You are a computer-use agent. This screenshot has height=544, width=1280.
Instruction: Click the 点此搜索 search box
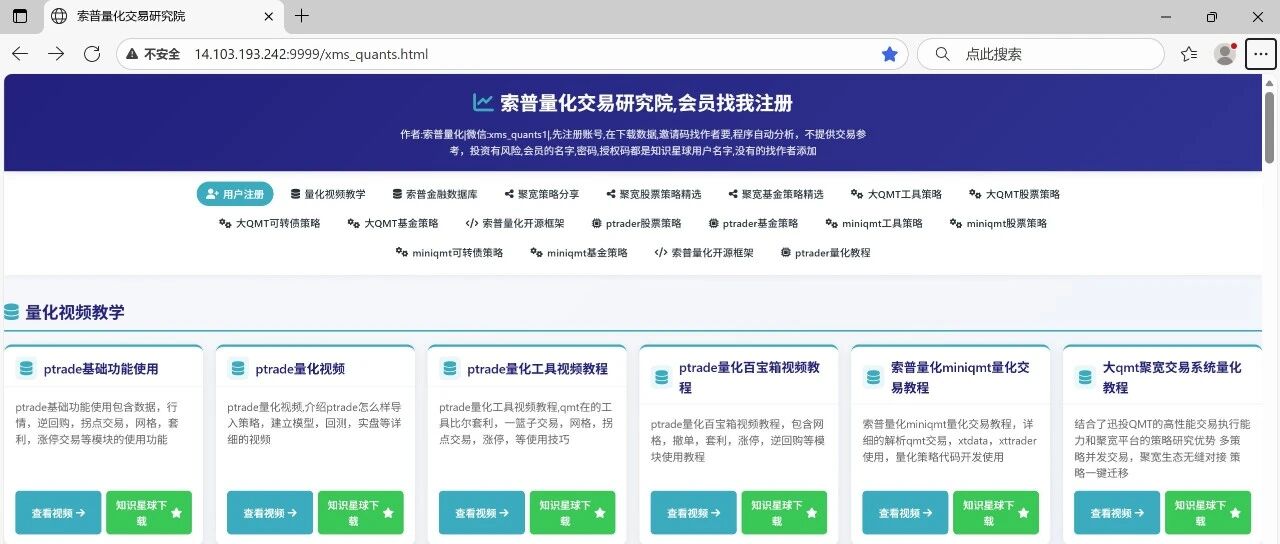1041,54
